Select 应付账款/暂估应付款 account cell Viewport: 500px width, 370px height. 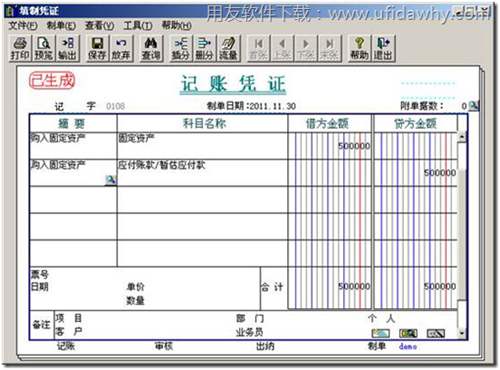[x=202, y=173]
